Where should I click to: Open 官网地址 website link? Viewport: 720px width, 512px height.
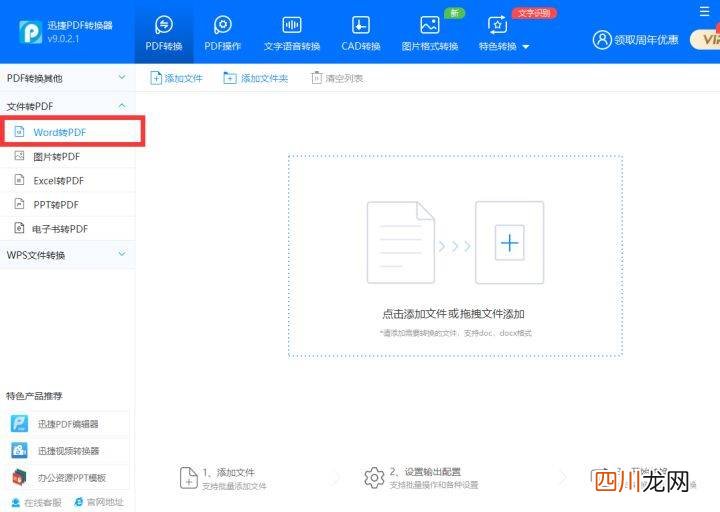(99, 502)
